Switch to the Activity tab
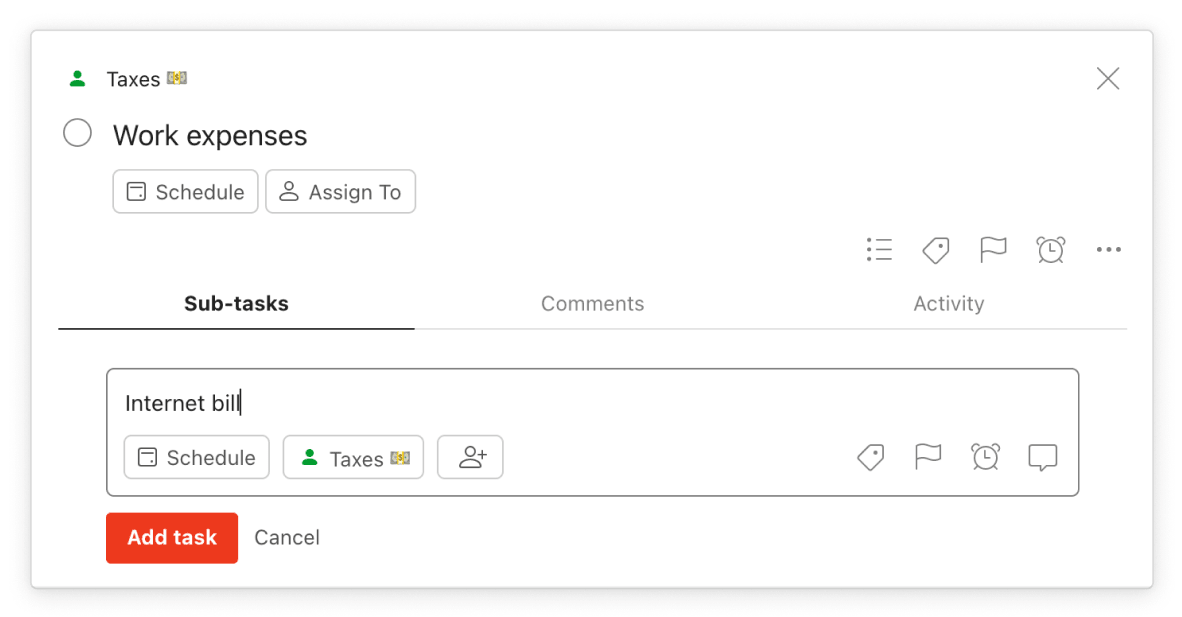1182x617 pixels. click(948, 304)
